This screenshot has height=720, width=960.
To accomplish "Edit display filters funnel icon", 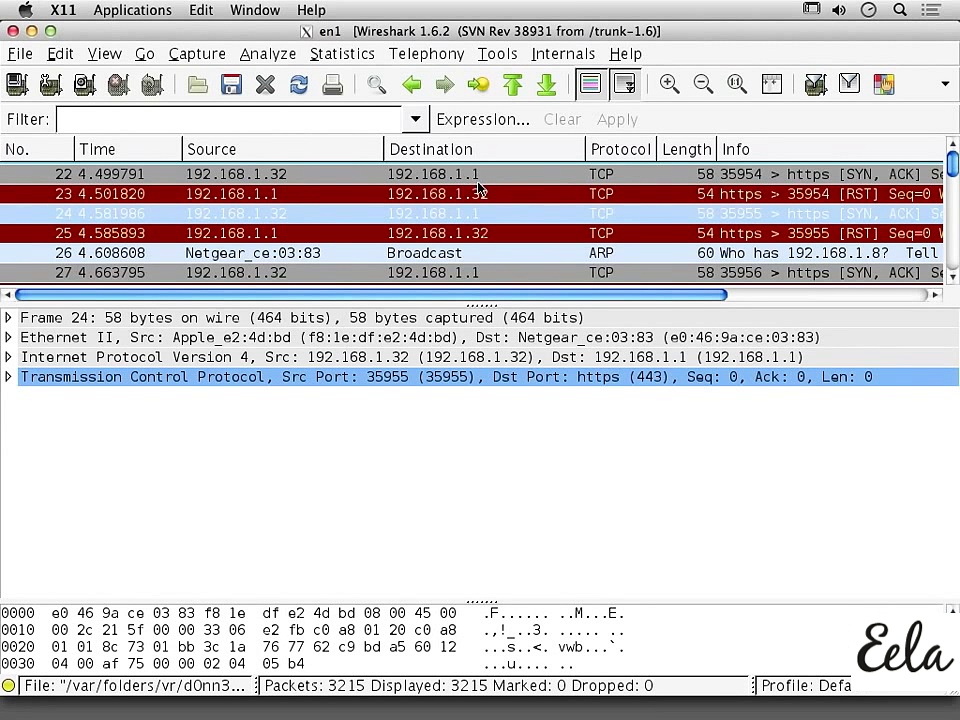I will click(x=849, y=84).
